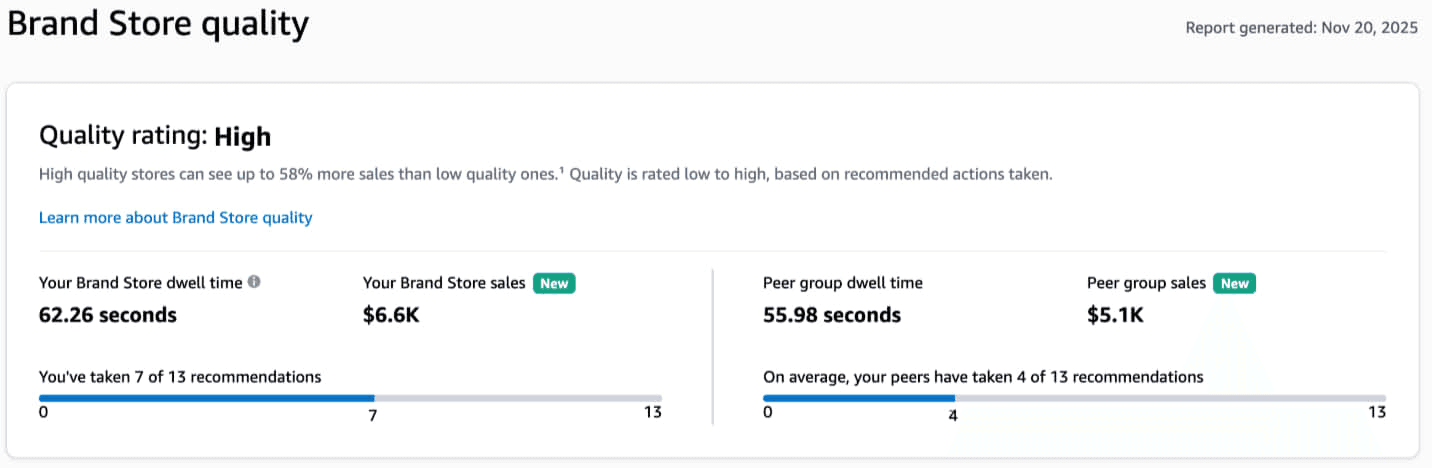Click the peers have taken 4 of 13 text

(983, 377)
